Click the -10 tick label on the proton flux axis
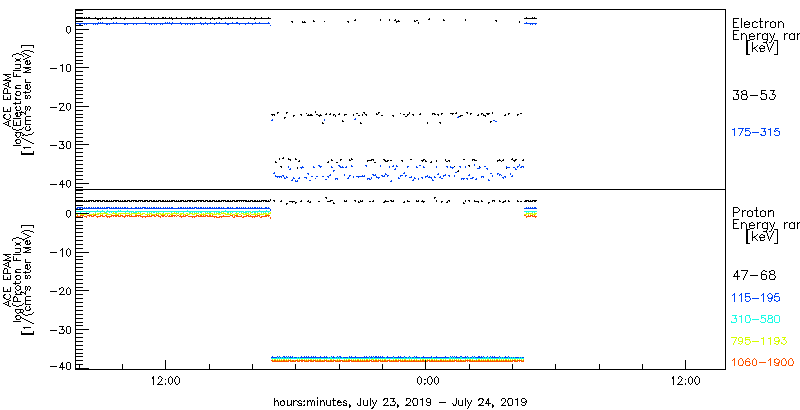 pyautogui.click(x=60, y=252)
